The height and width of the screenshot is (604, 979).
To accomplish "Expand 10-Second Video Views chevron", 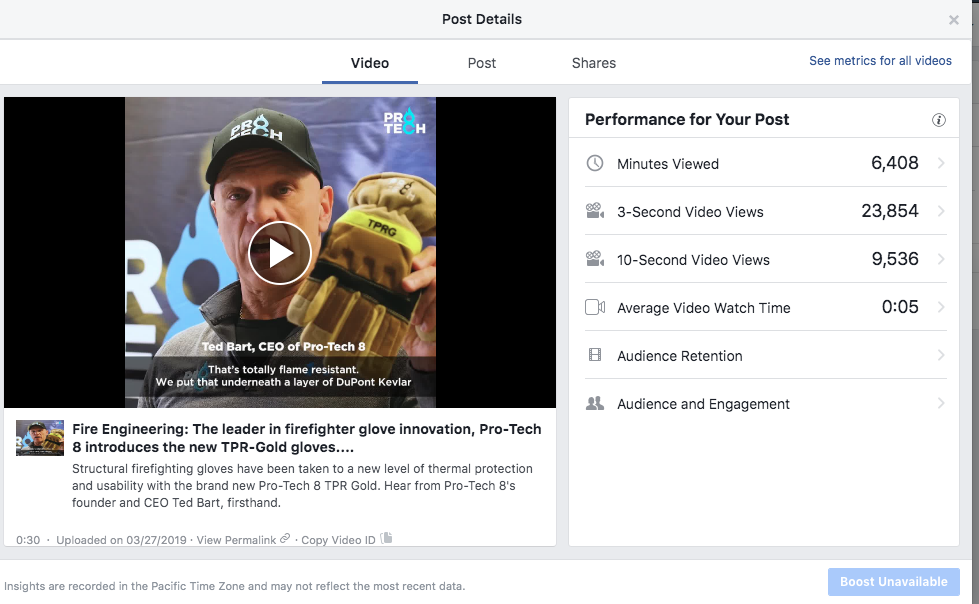I will [x=941, y=259].
